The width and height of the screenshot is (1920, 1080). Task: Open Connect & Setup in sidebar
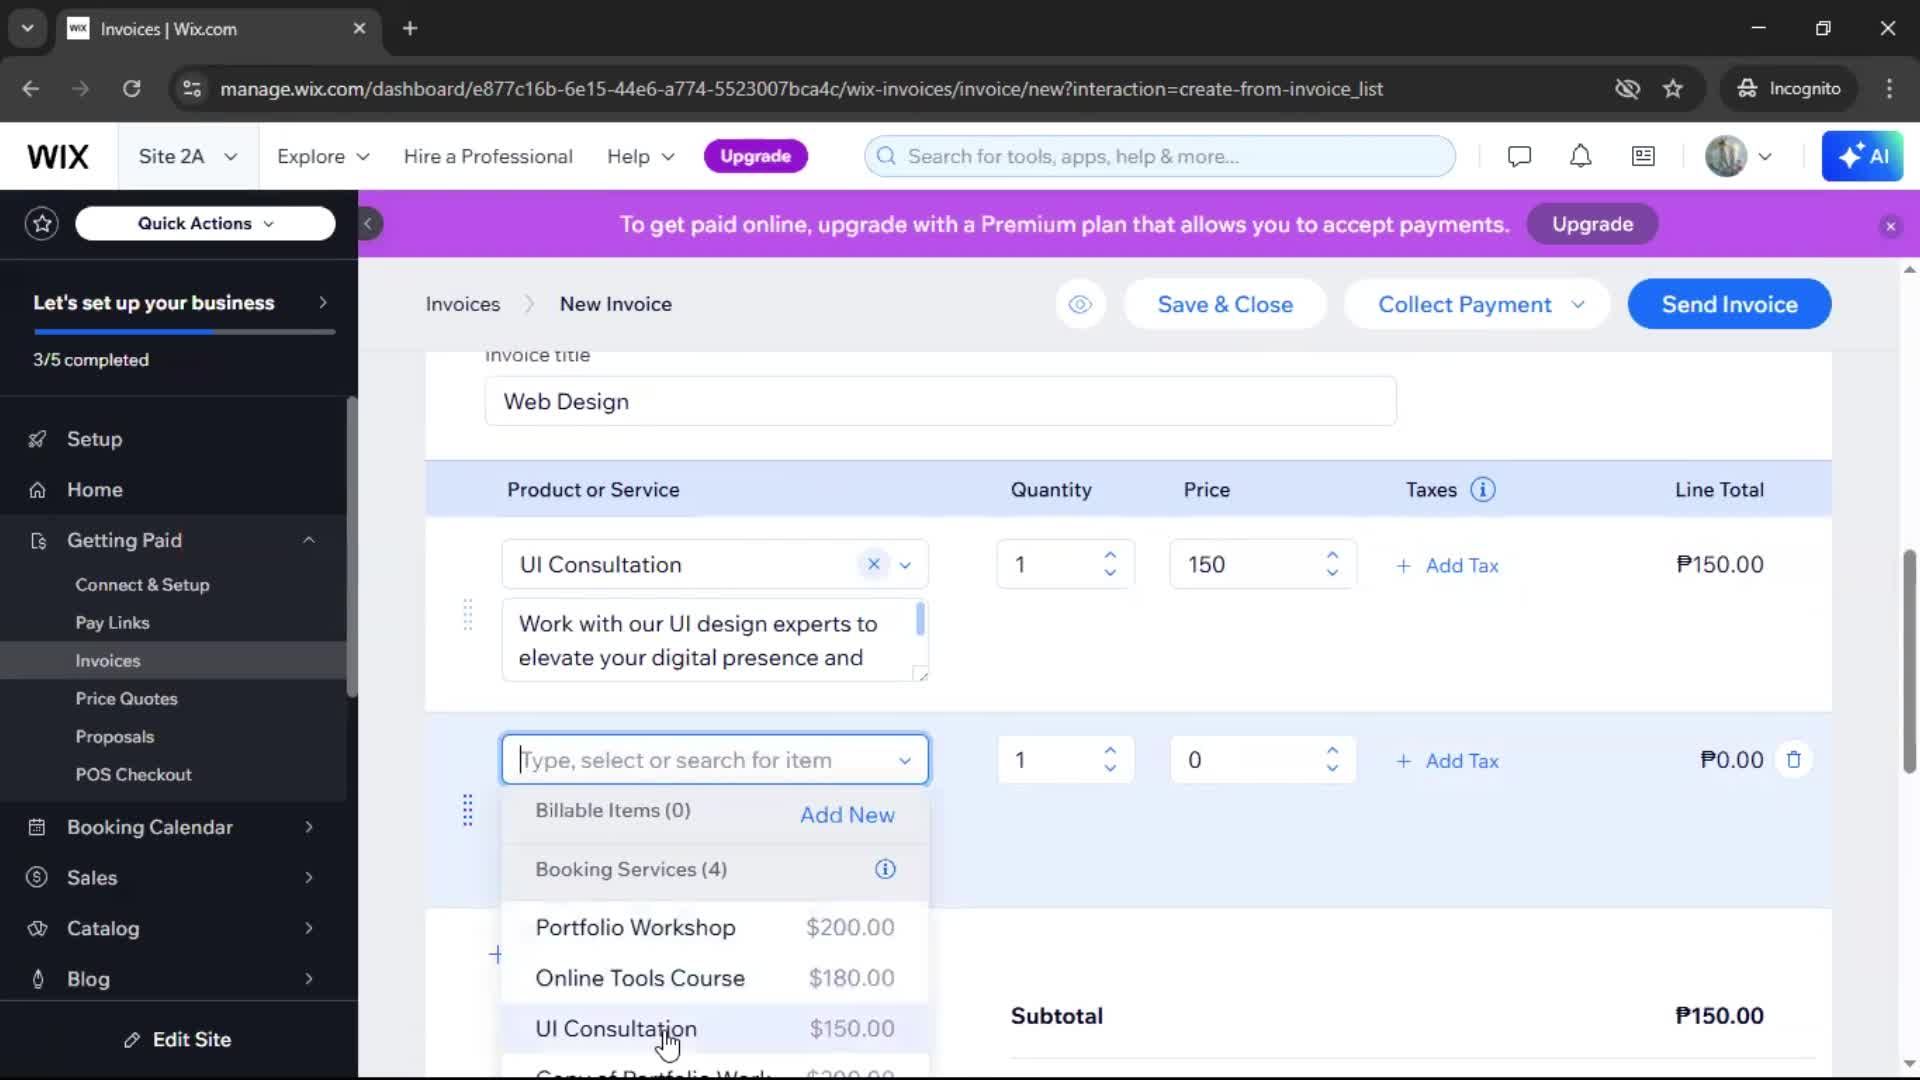[x=142, y=584]
